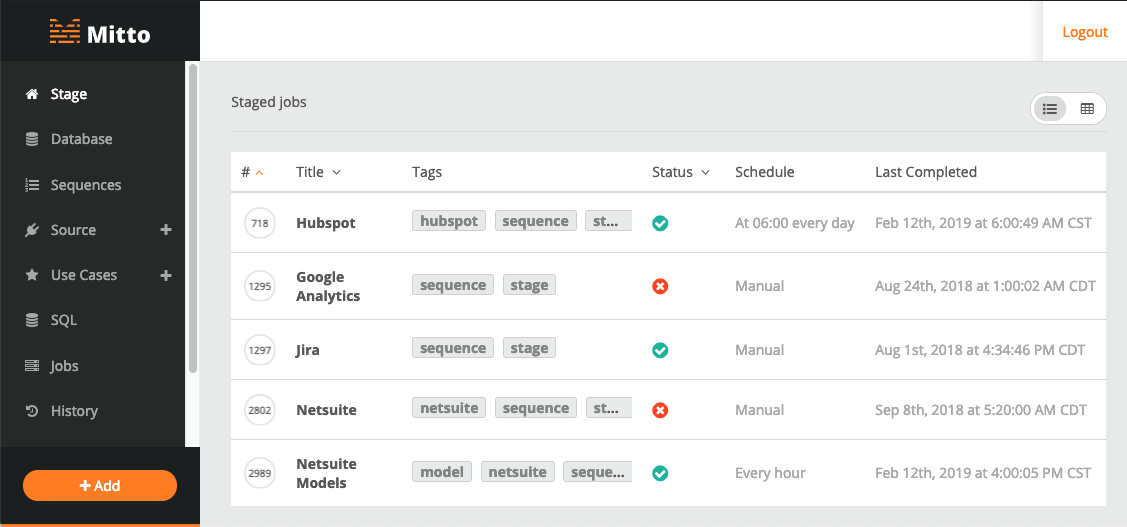
Task: Click the red error status for Google Analytics
Action: (x=660, y=286)
